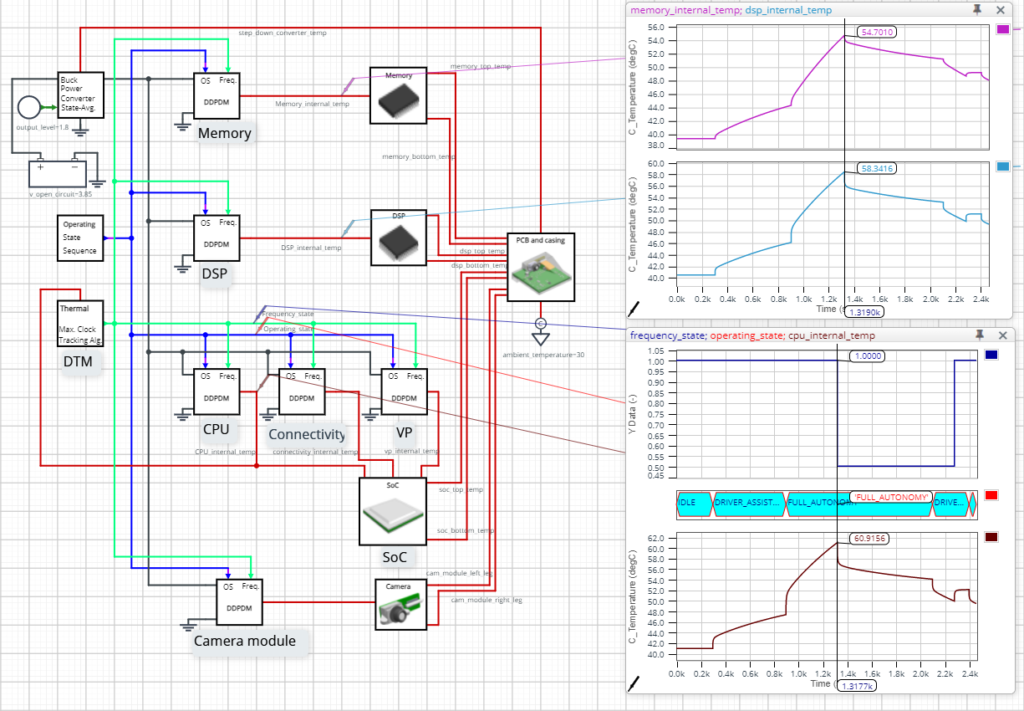Image resolution: width=1024 pixels, height=711 pixels.
Task: Open the PCB and casing component
Action: click(x=543, y=266)
